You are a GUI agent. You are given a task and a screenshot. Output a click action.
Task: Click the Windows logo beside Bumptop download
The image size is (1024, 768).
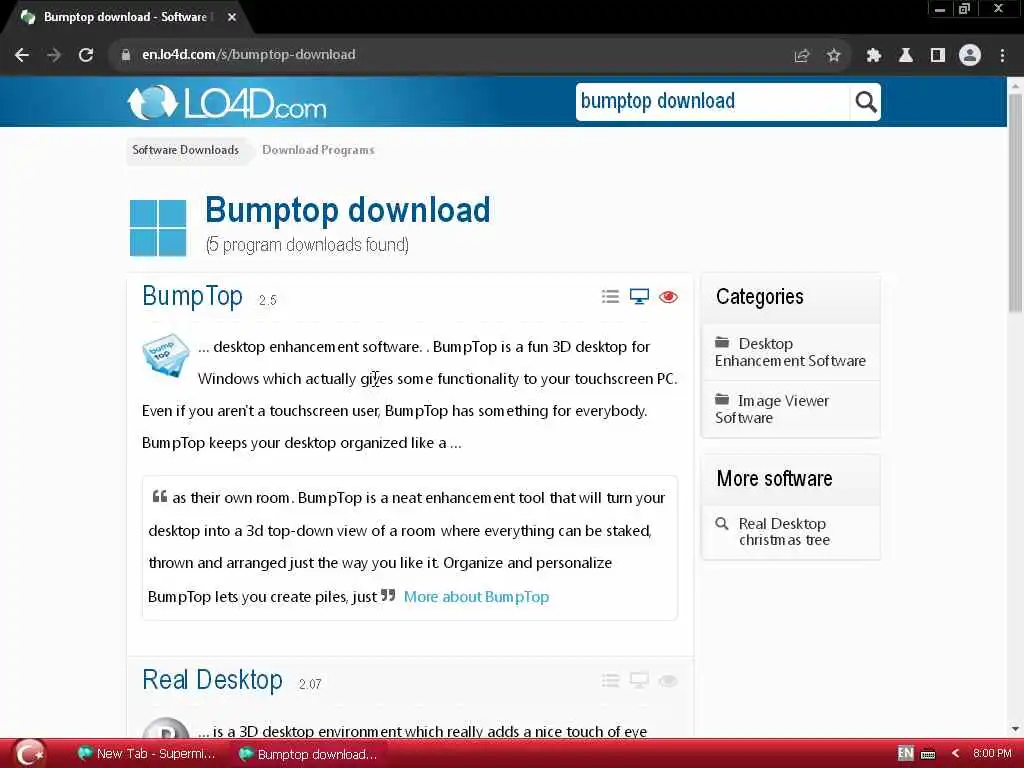158,227
